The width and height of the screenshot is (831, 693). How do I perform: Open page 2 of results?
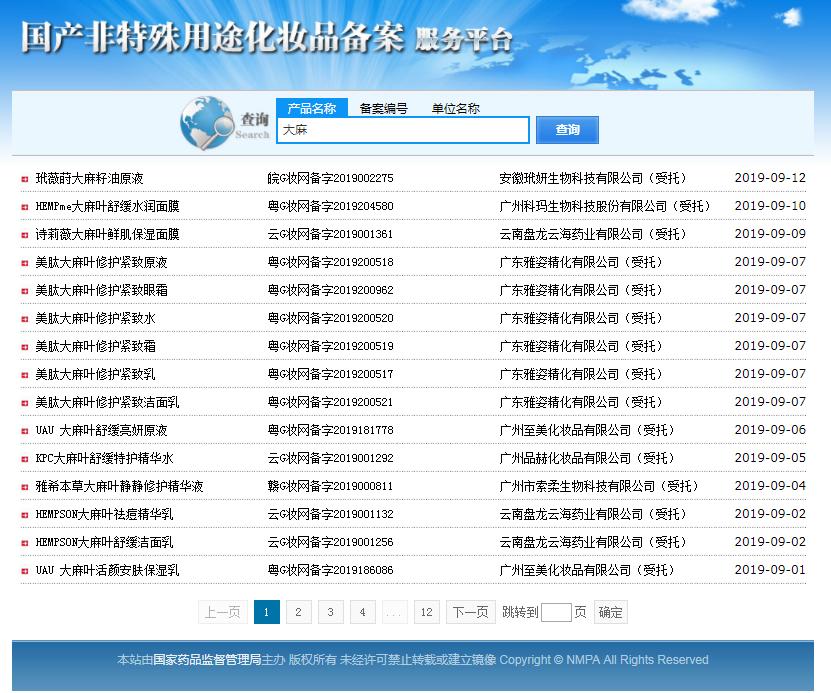click(x=298, y=611)
